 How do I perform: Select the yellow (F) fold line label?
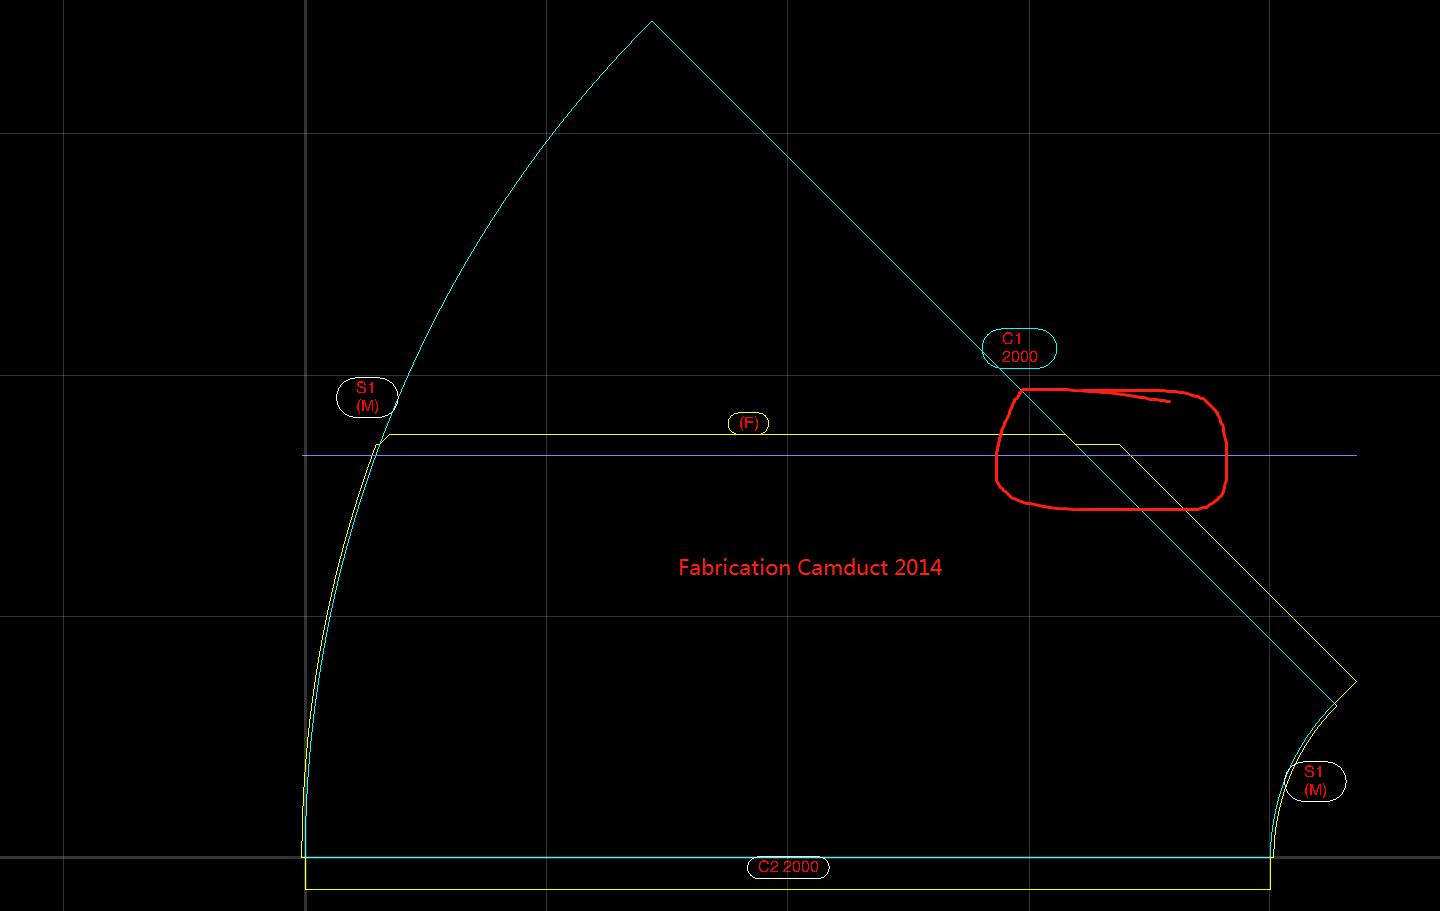747,422
